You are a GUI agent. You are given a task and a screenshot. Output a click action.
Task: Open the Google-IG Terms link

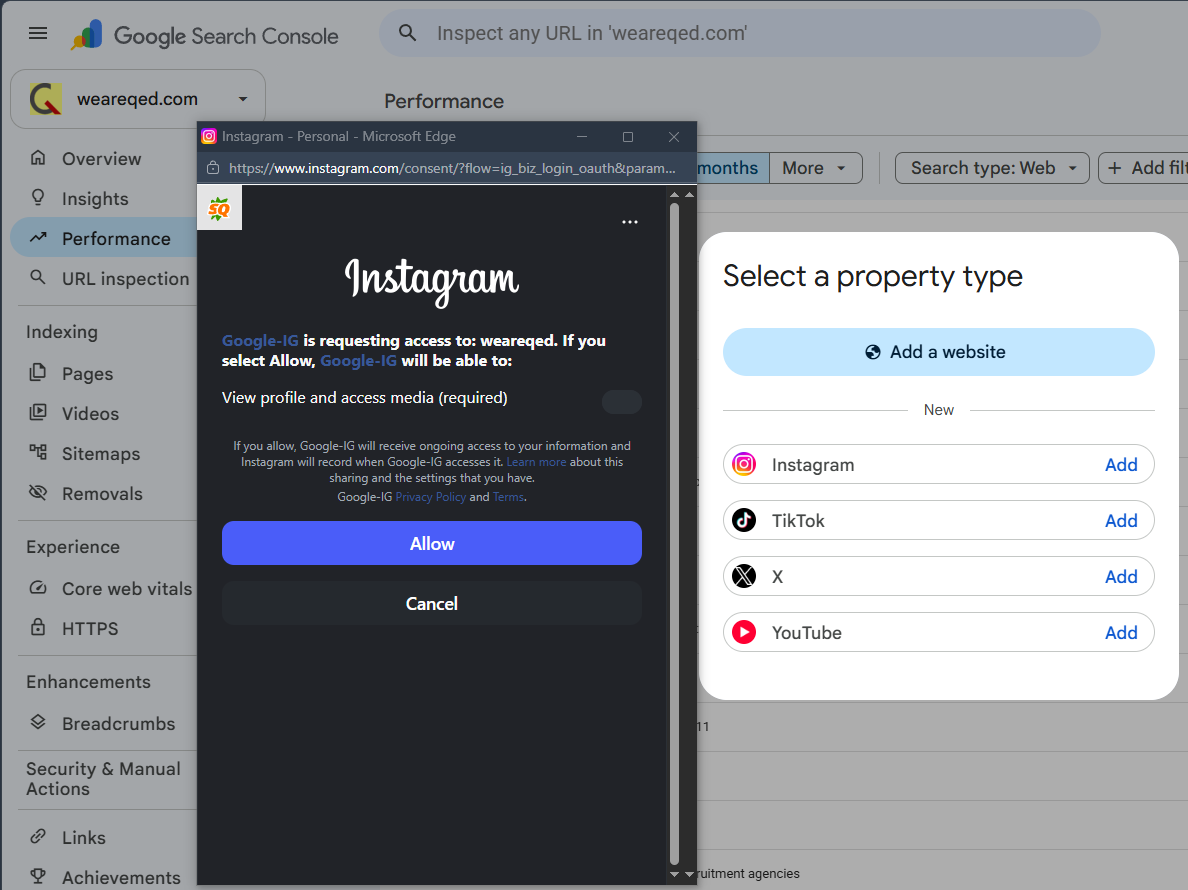click(508, 497)
